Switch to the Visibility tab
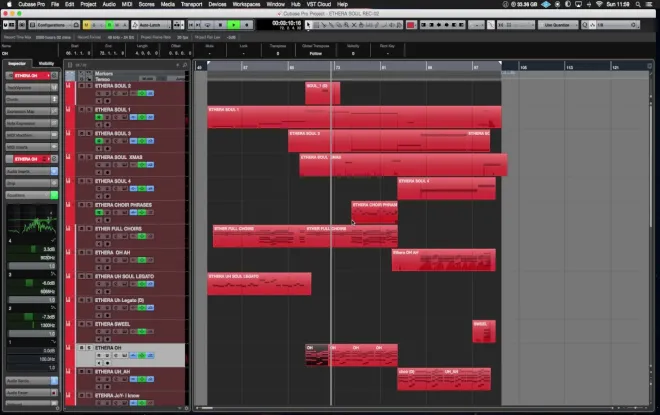This screenshot has width=660, height=415. [46, 64]
